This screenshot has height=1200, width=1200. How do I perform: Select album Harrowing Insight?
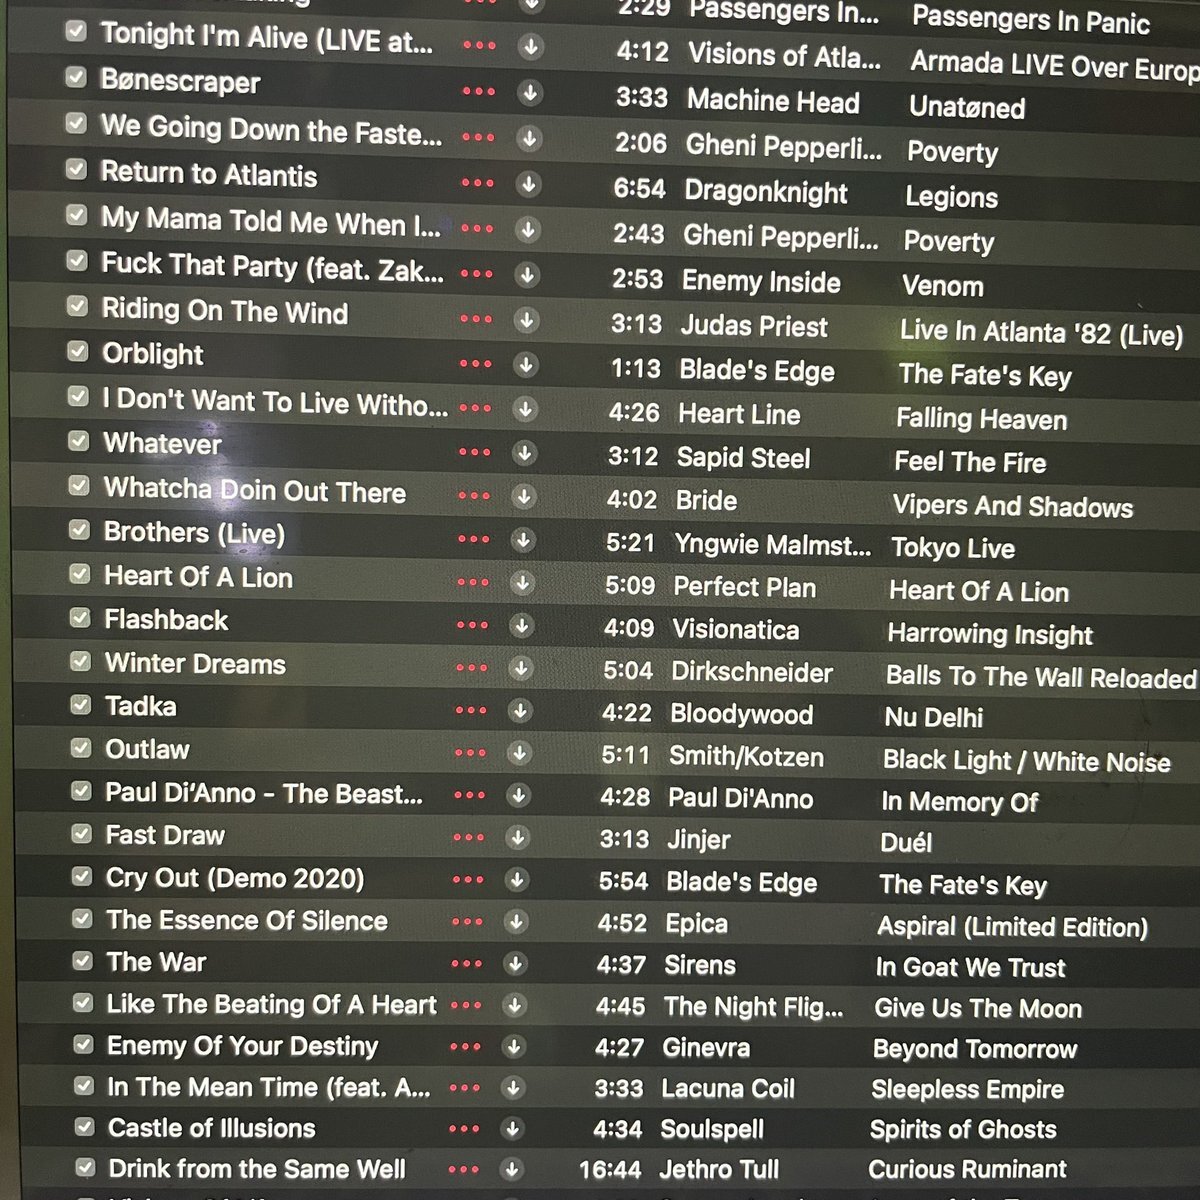(x=990, y=634)
